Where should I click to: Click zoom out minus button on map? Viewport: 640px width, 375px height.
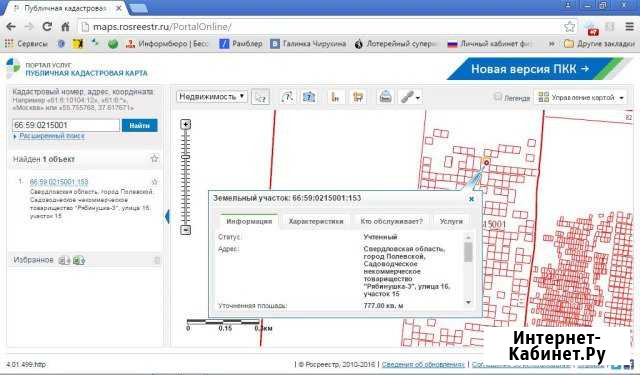click(x=186, y=230)
